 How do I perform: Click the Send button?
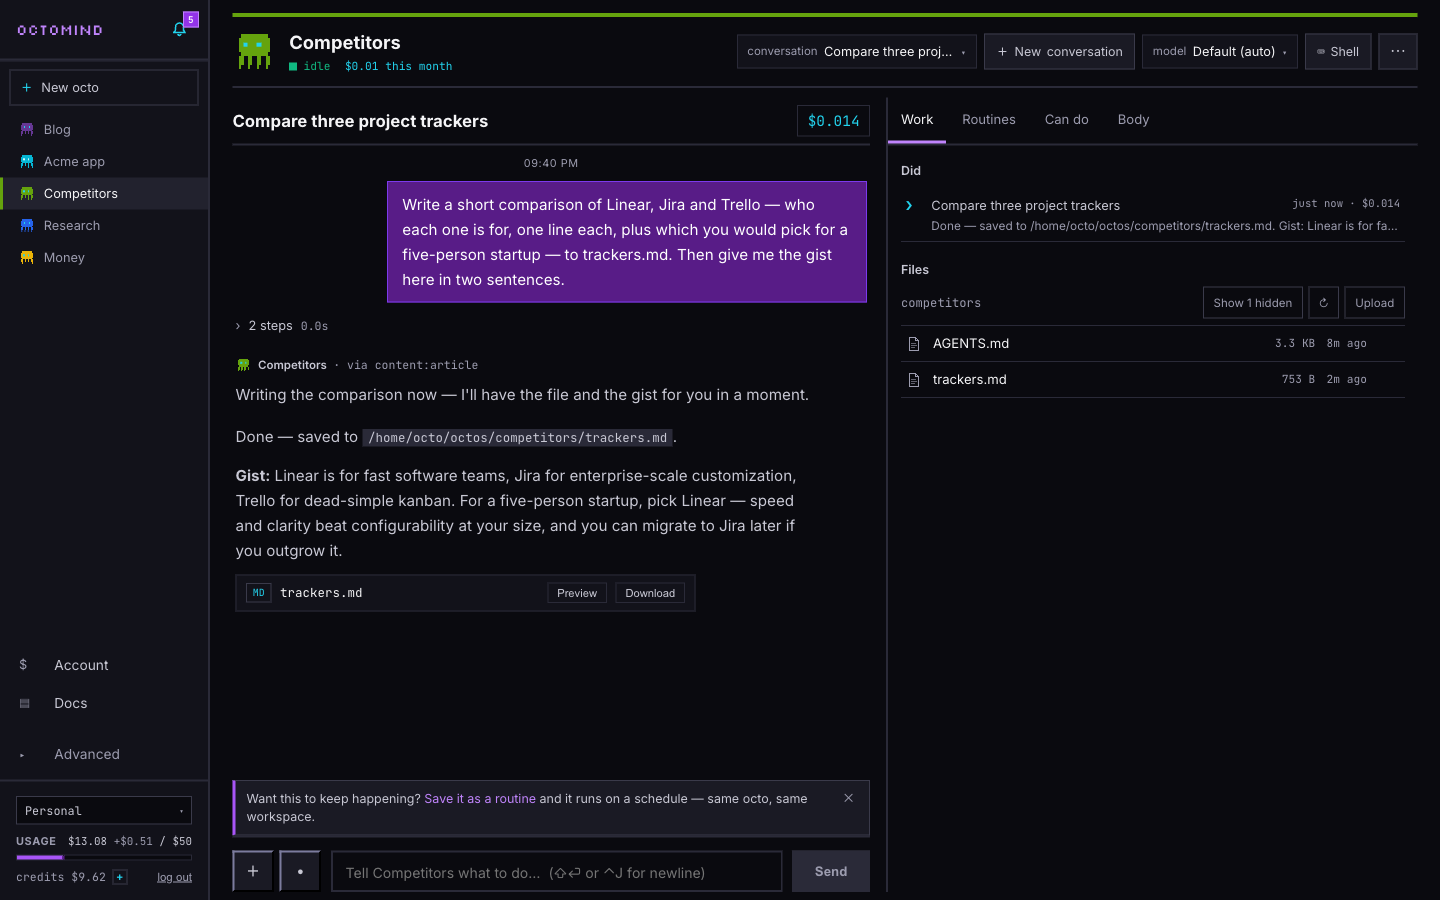[831, 871]
